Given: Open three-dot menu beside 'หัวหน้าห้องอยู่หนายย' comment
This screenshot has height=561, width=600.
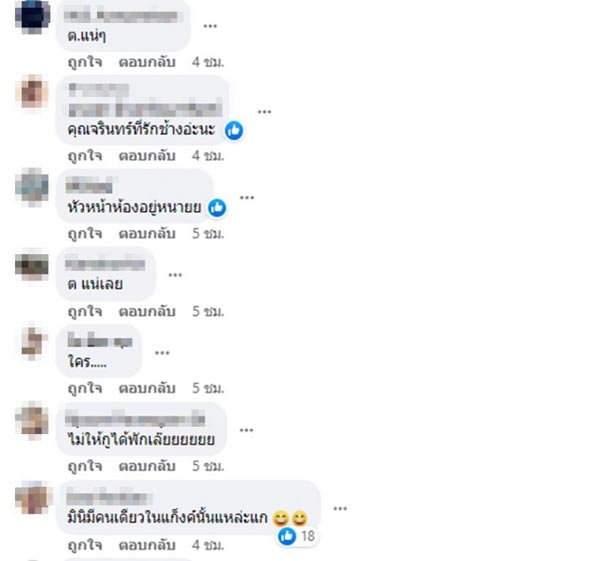Looking at the screenshot, I should [x=247, y=197].
